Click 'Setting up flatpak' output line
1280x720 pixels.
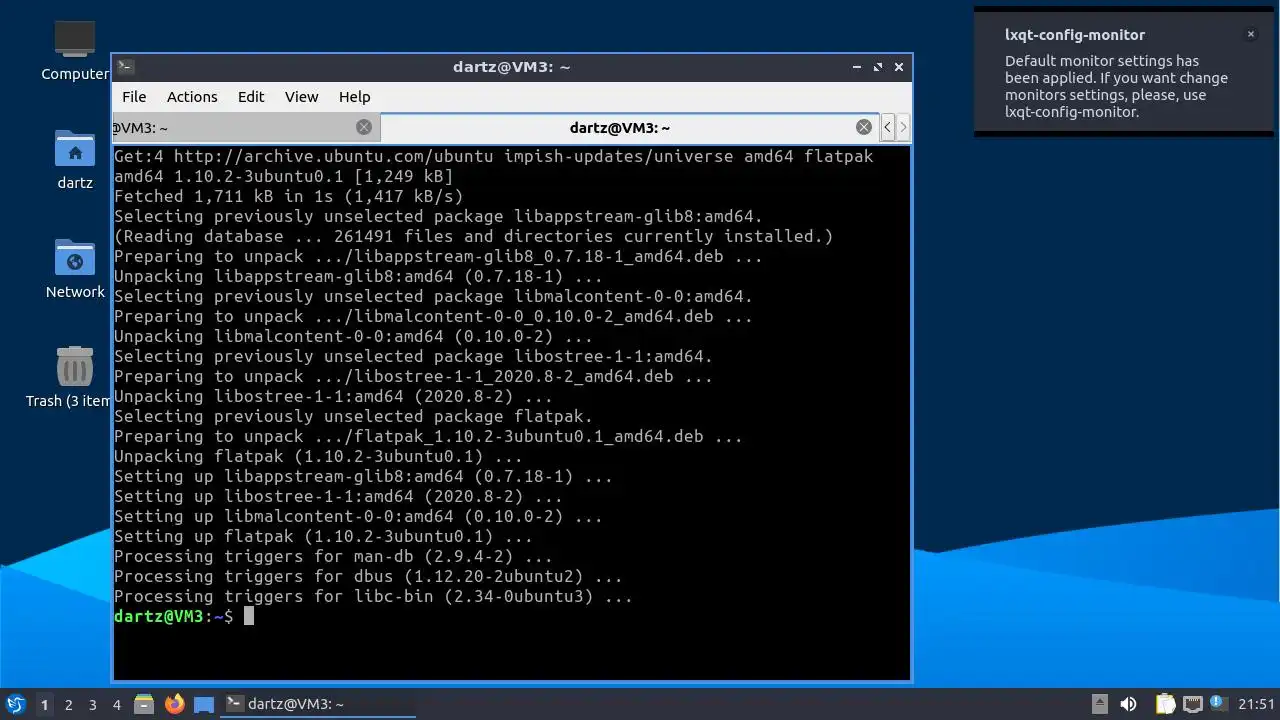click(x=323, y=537)
